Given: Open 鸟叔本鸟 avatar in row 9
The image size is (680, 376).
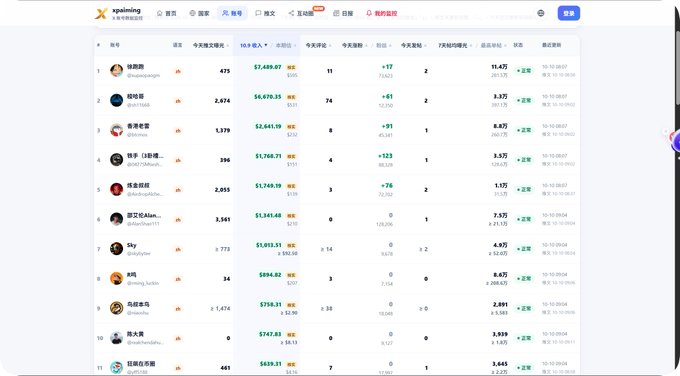Looking at the screenshot, I should tap(116, 308).
